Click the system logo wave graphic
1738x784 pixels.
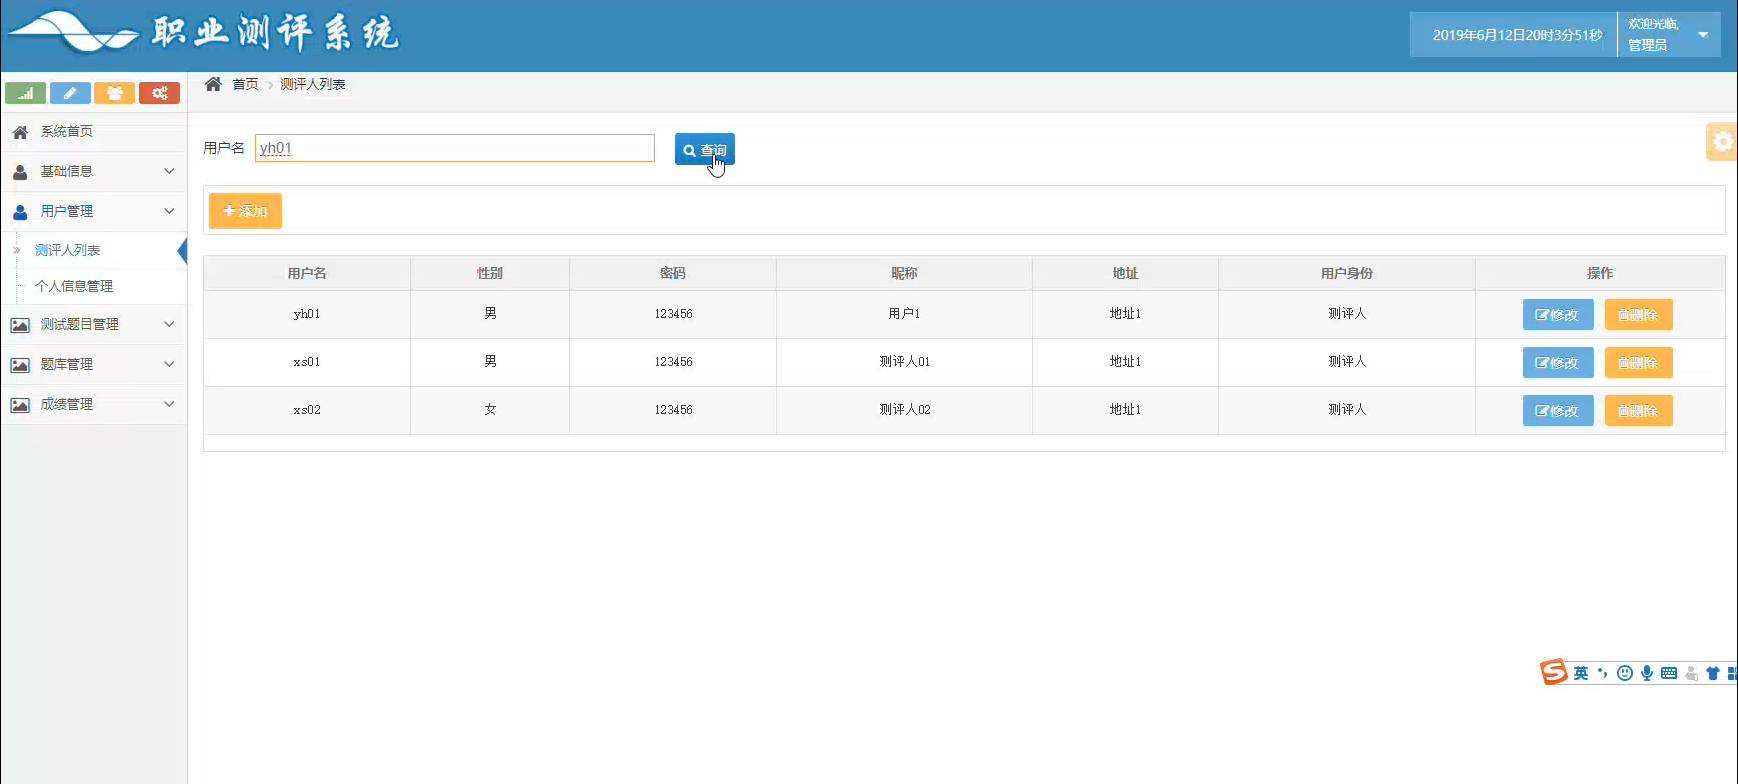pyautogui.click(x=72, y=33)
